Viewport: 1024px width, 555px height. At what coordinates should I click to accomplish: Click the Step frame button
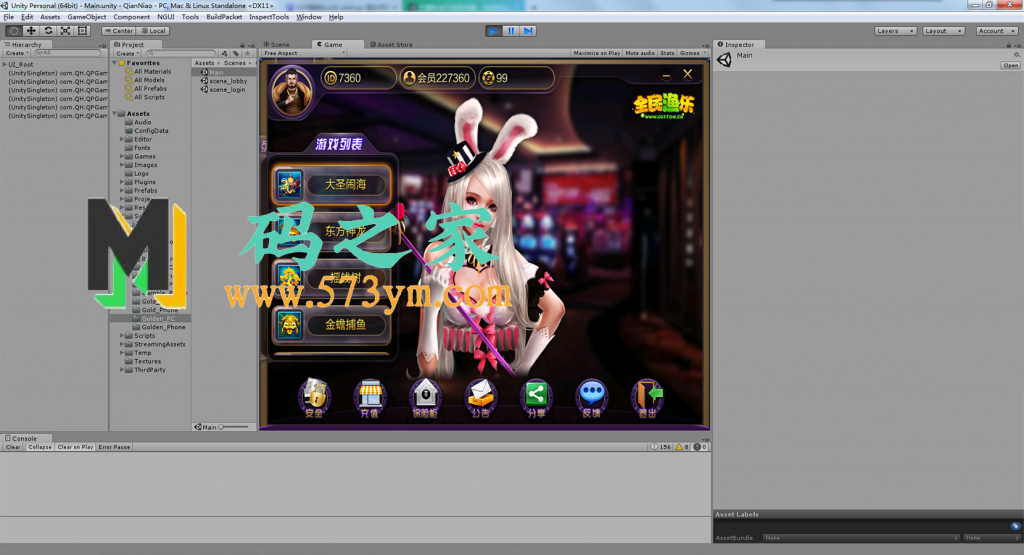(x=528, y=31)
